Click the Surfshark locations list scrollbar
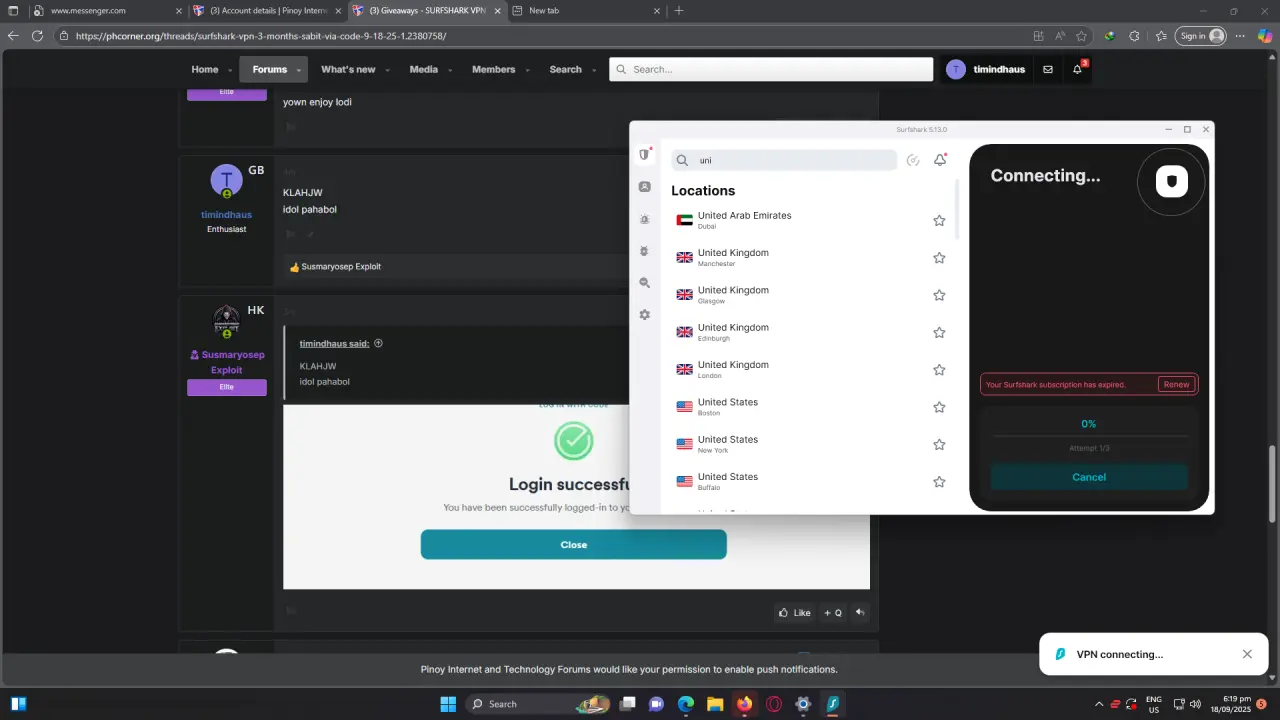1280x720 pixels. click(958, 210)
